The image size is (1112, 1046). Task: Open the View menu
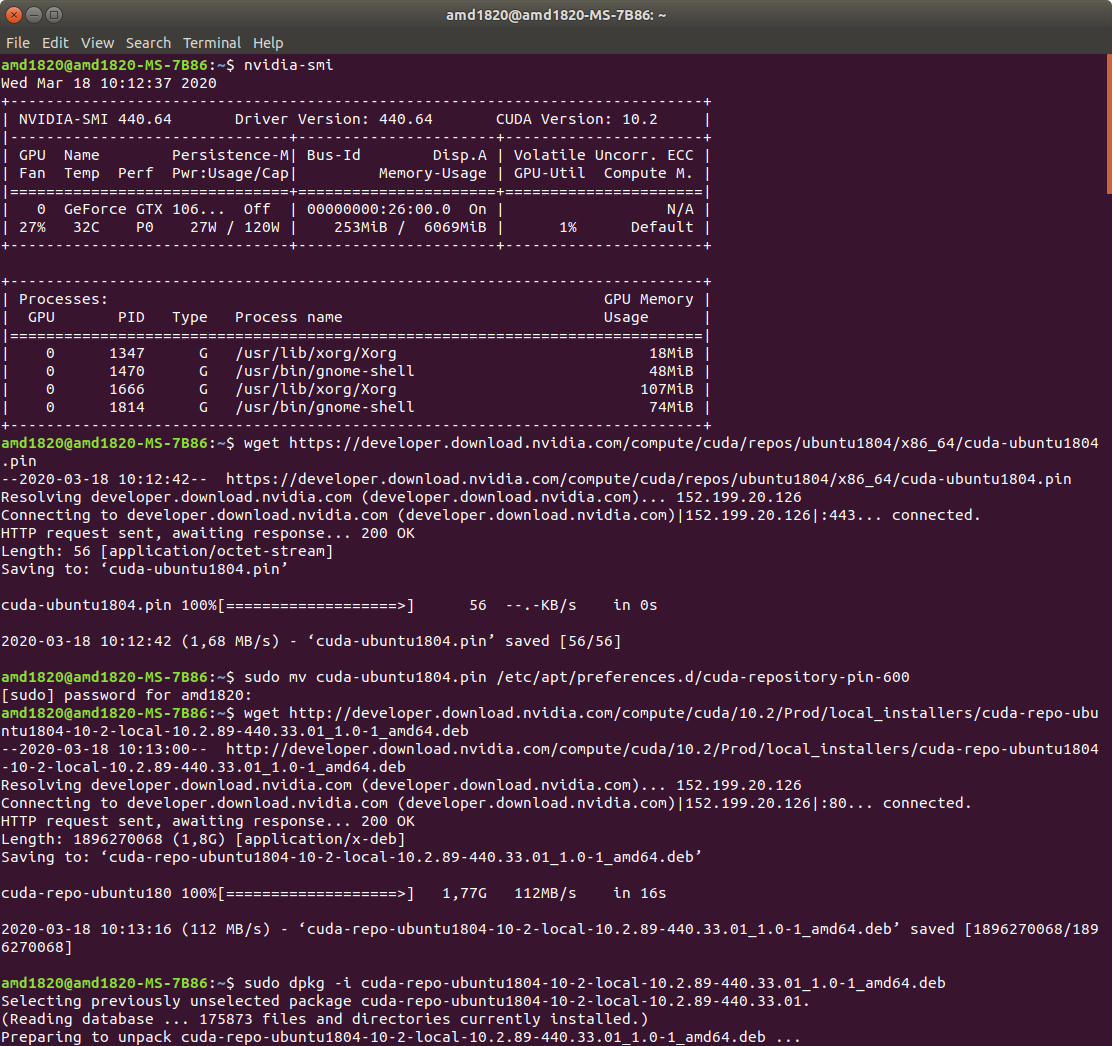coord(97,43)
